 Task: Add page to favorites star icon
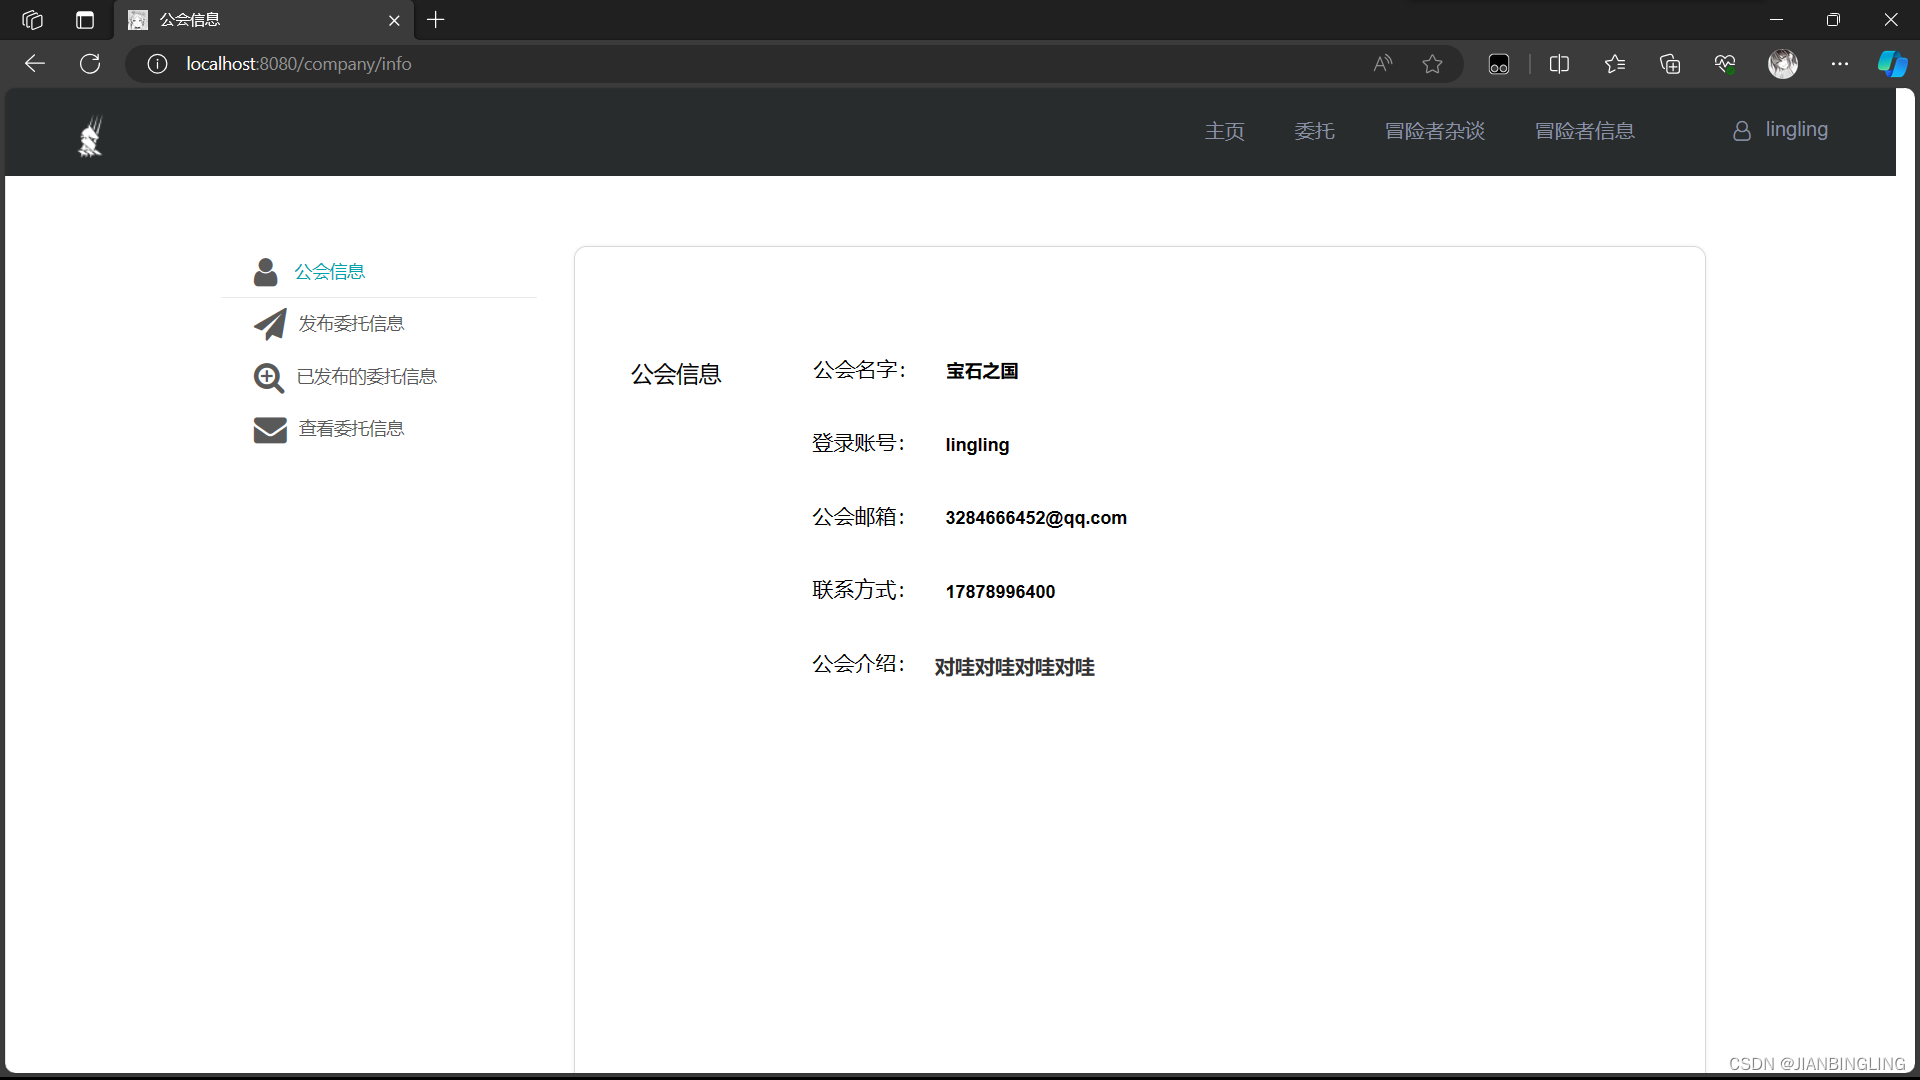click(1432, 64)
